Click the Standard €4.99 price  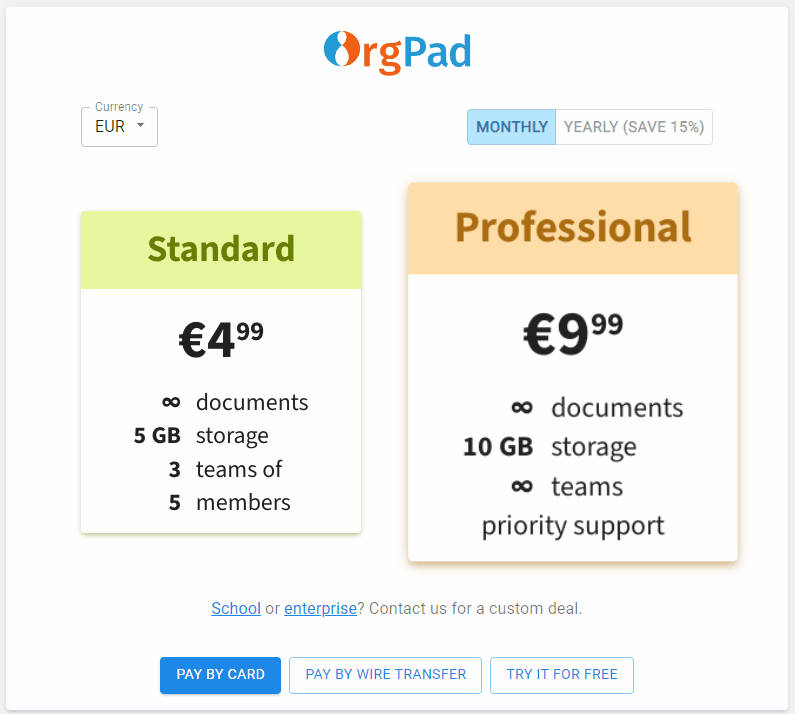pyautogui.click(x=221, y=339)
